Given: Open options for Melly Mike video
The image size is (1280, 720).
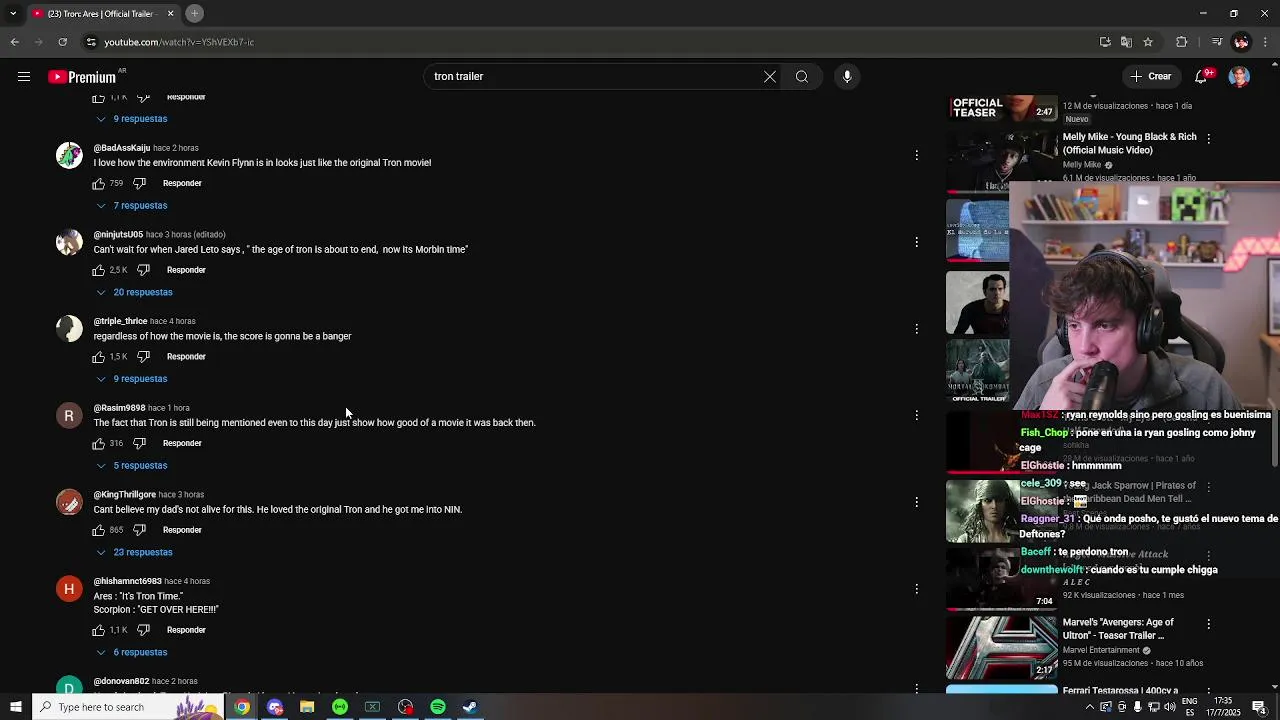Looking at the screenshot, I should click(1208, 138).
